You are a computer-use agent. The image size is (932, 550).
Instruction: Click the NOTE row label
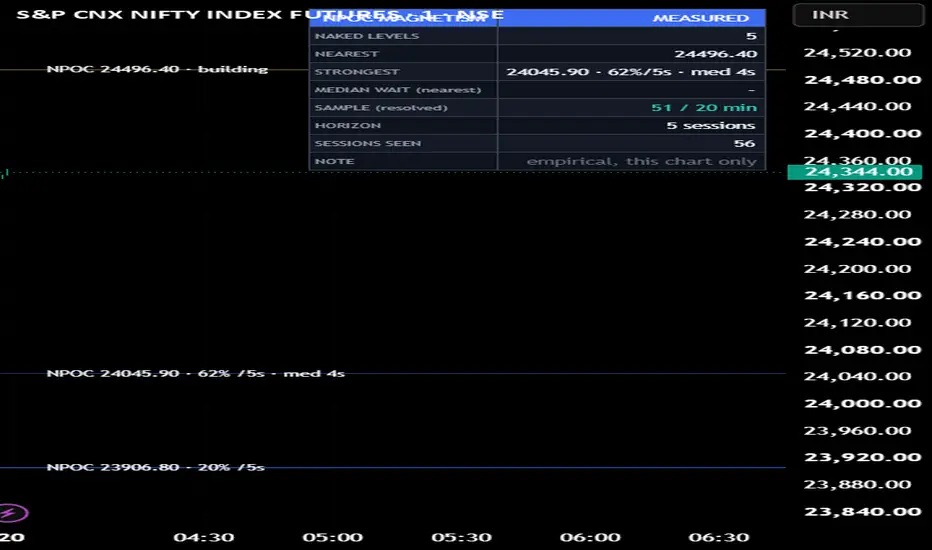pyautogui.click(x=335, y=161)
